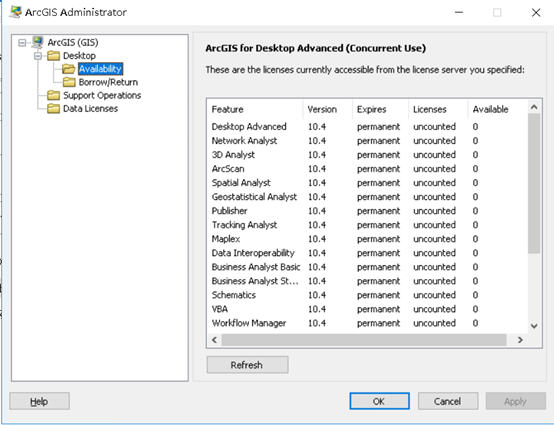Collapse the ArcGIS (GIS) root node
Image resolution: width=554 pixels, height=425 pixels.
[22, 43]
